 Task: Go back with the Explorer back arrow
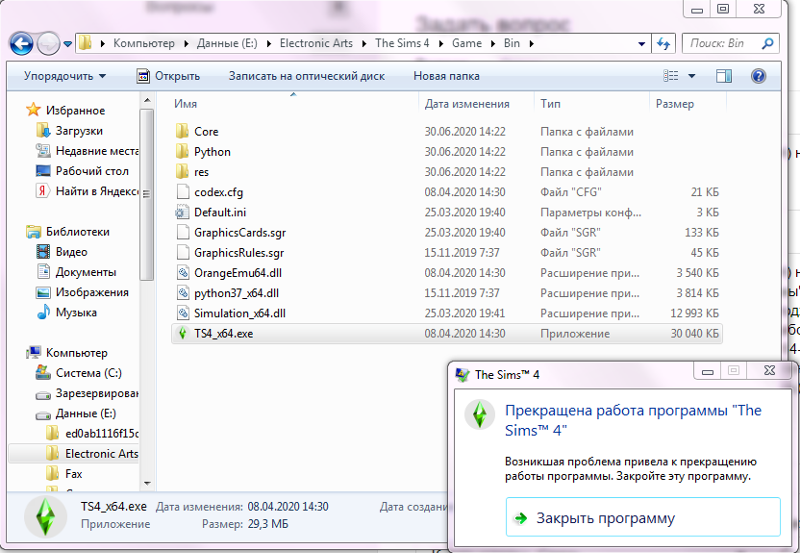pyautogui.click(x=21, y=44)
